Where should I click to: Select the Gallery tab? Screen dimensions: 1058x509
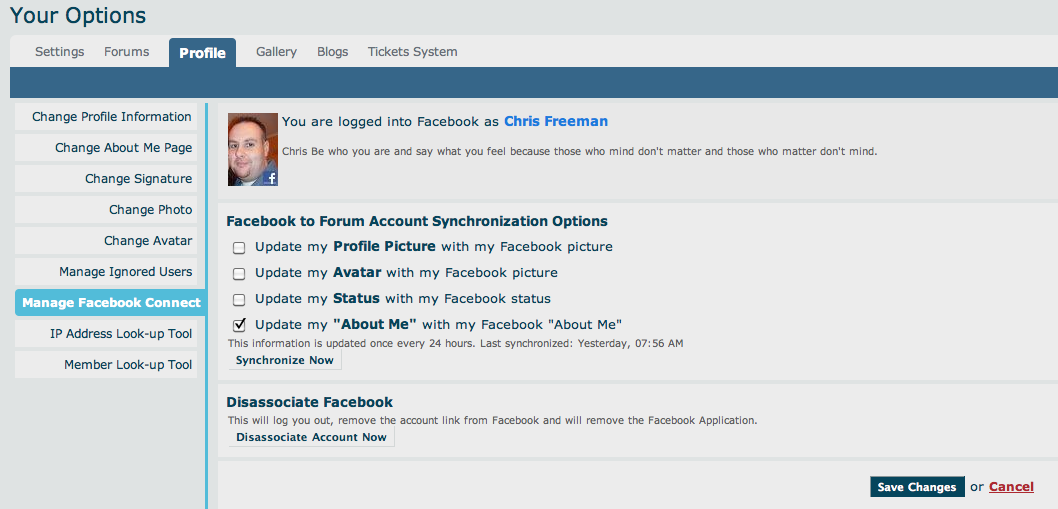pos(276,52)
